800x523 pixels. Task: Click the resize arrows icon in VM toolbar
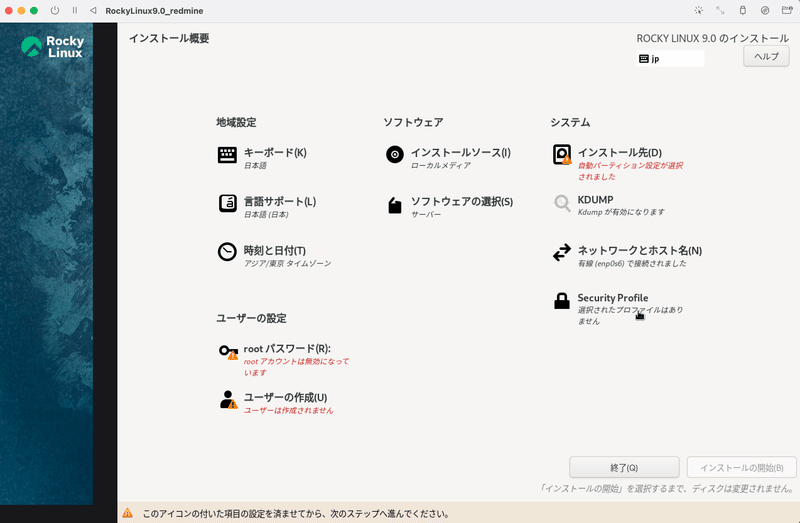[x=720, y=10]
